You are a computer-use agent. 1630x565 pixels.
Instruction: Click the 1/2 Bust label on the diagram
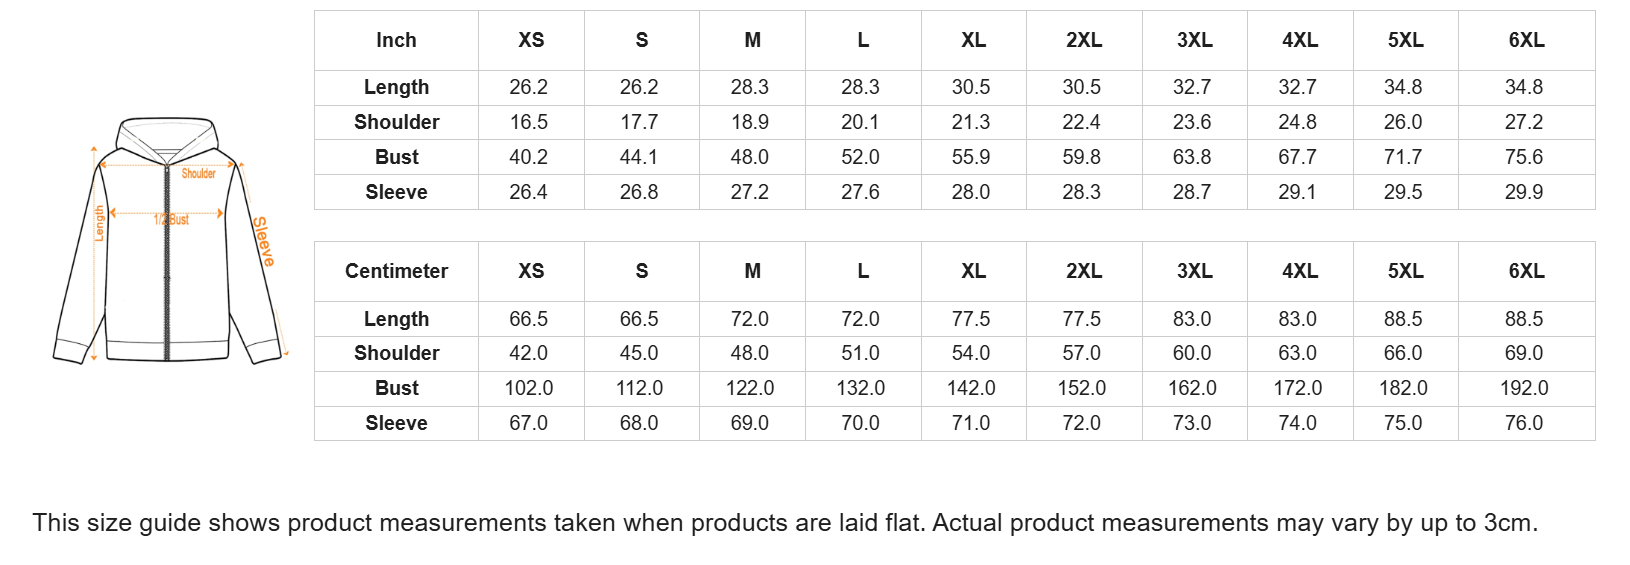171,219
